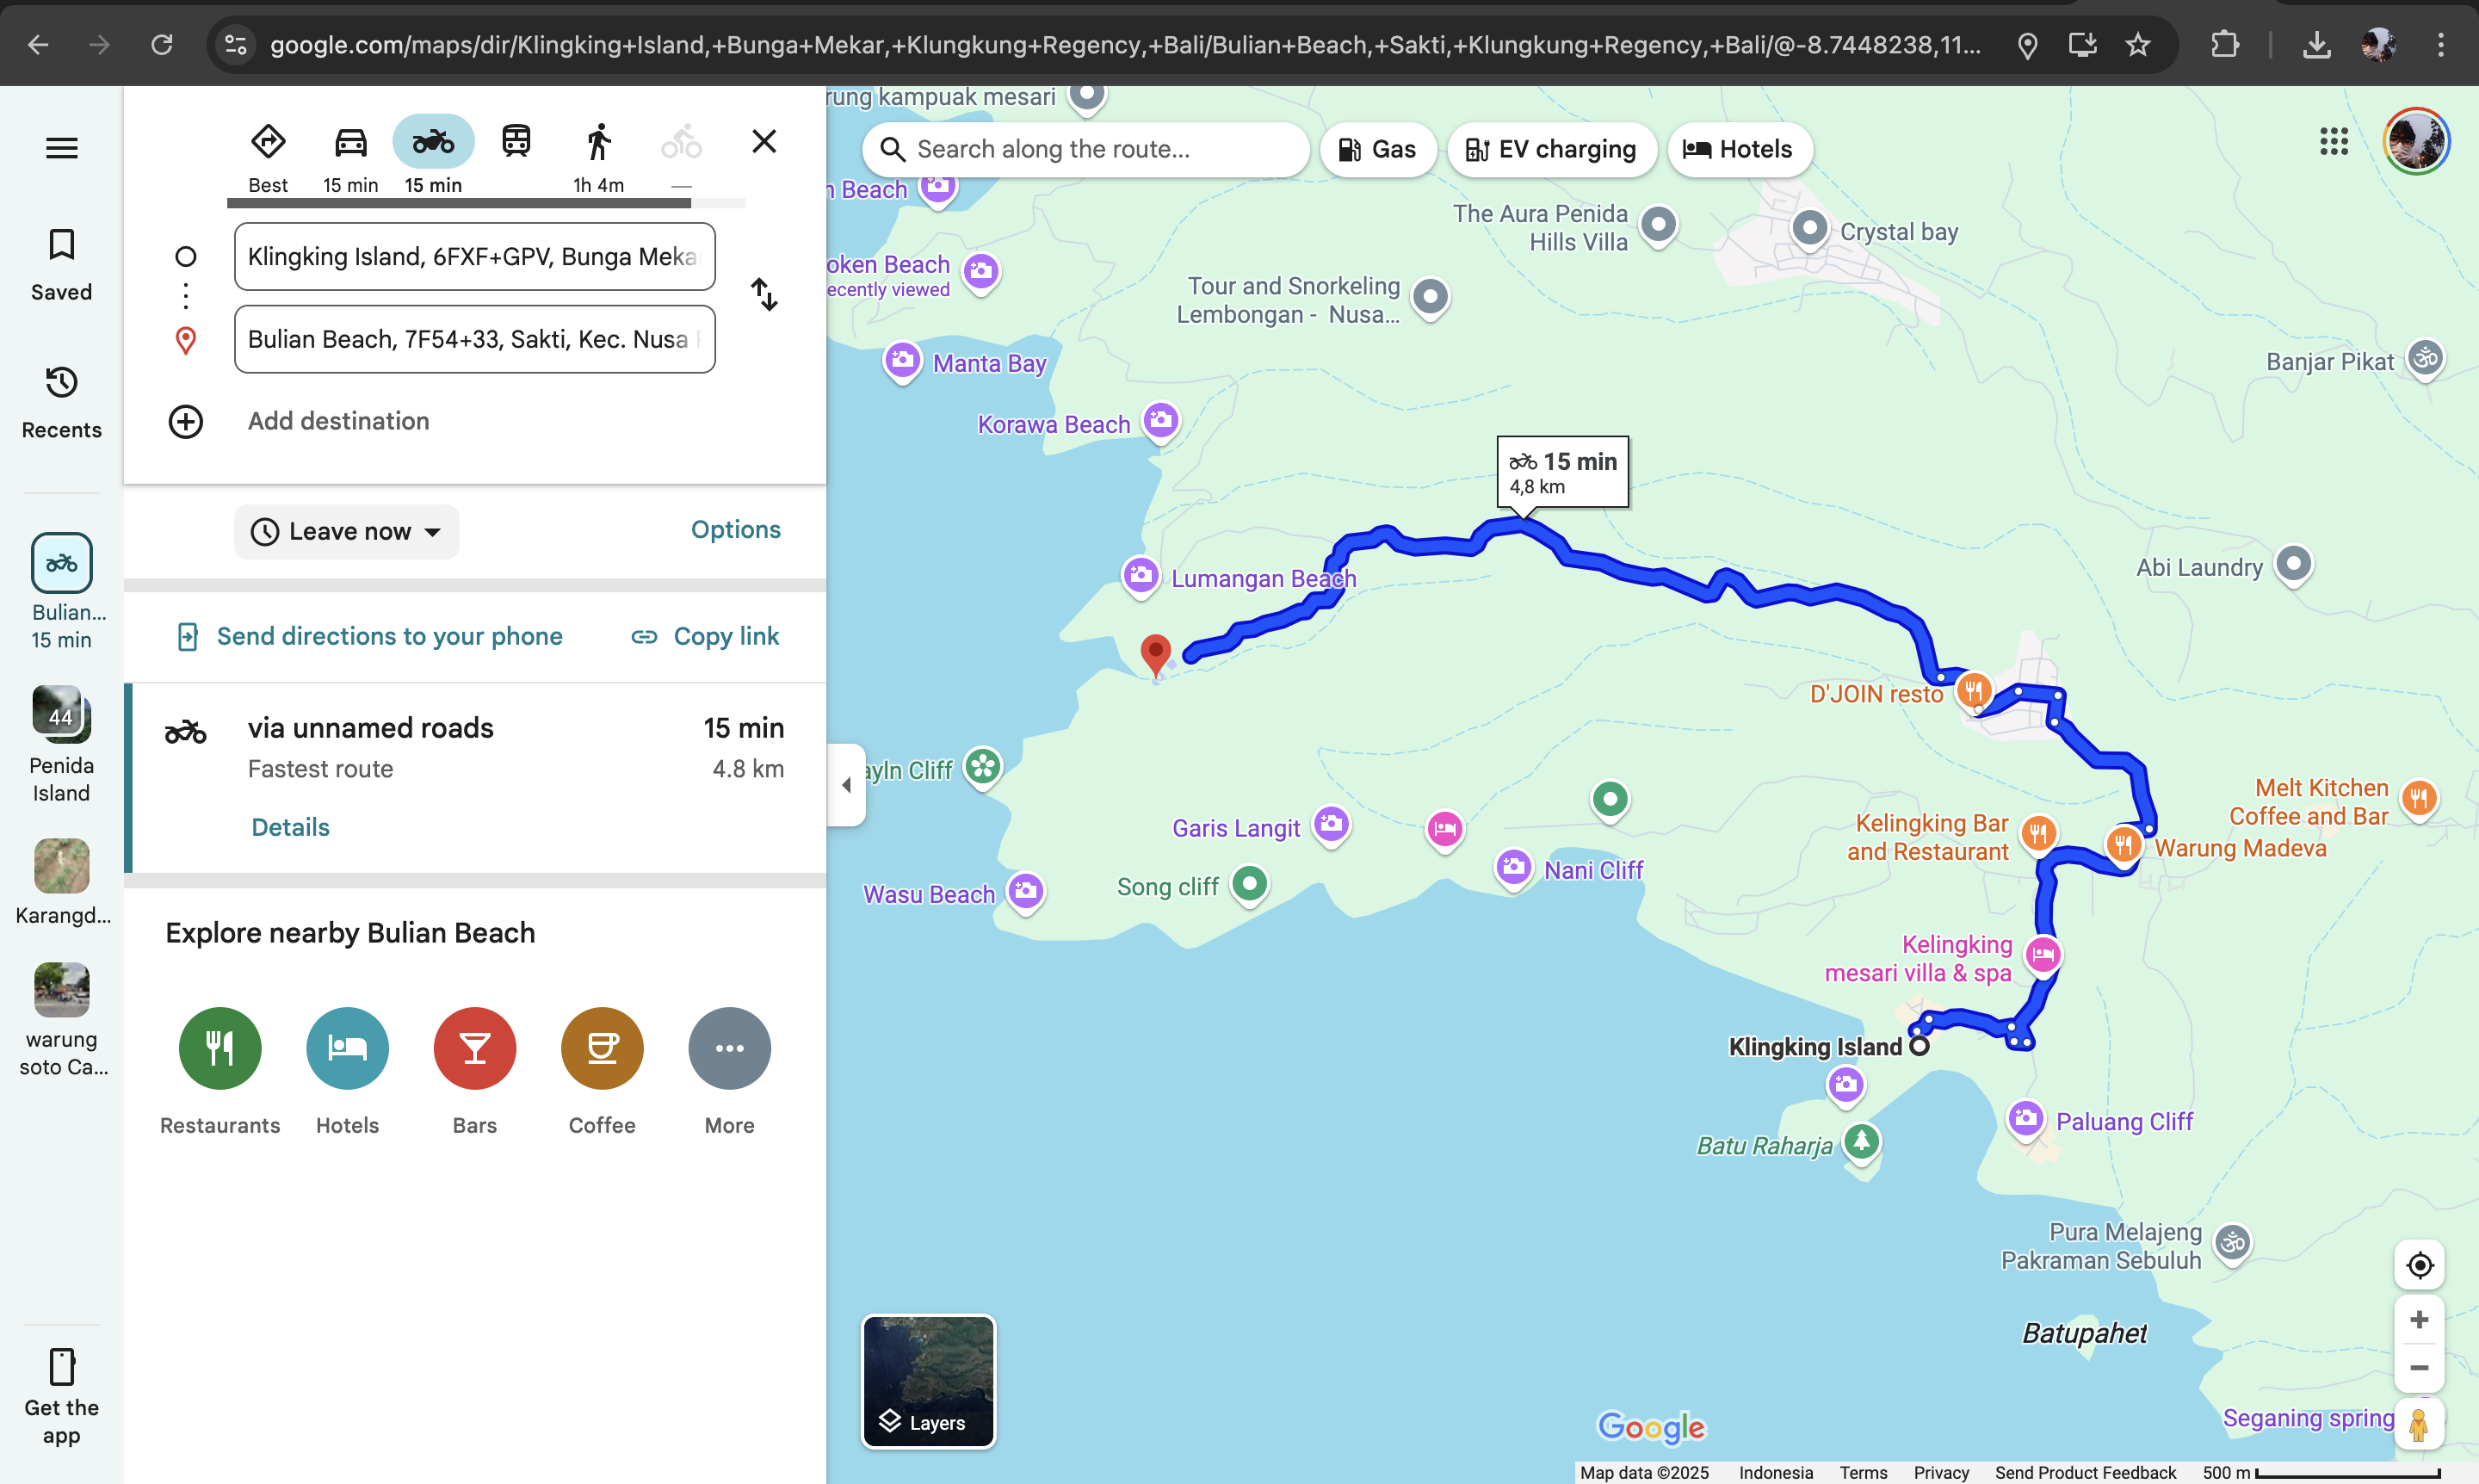Open the Recents tab
Screen dimensions: 2479x1484
pos(62,402)
